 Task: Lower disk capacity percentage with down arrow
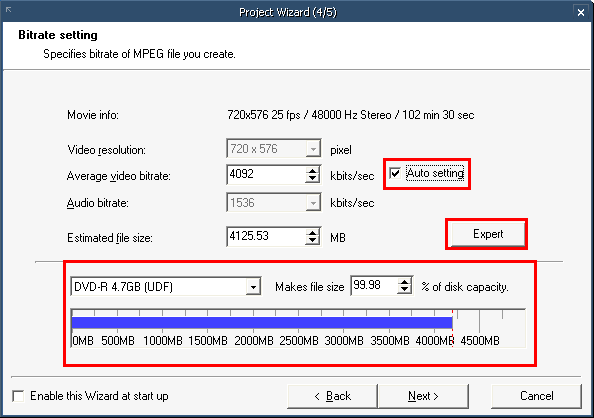405,290
